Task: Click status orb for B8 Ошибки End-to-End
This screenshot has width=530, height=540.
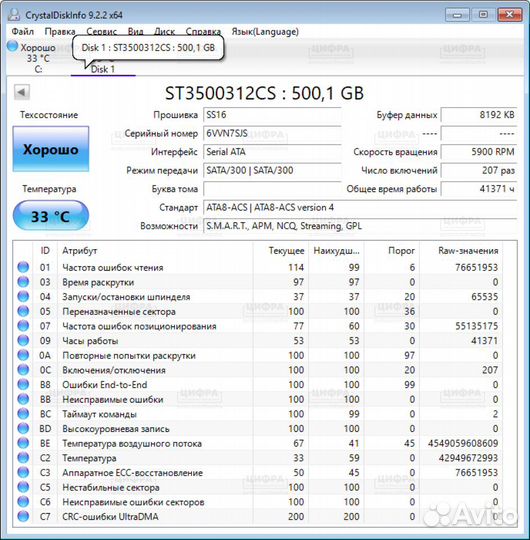Action: click(23, 384)
